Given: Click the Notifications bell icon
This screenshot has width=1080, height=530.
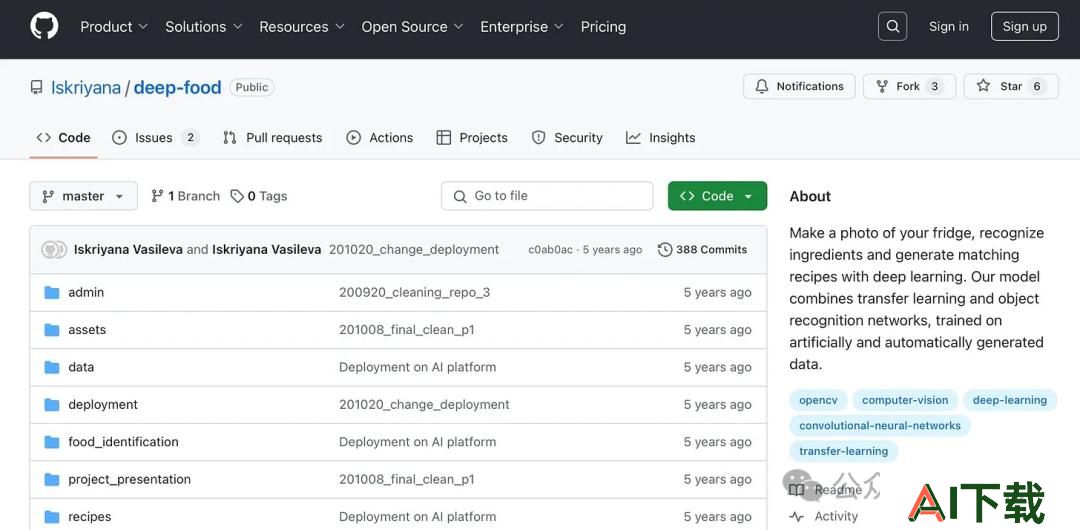Looking at the screenshot, I should (762, 86).
